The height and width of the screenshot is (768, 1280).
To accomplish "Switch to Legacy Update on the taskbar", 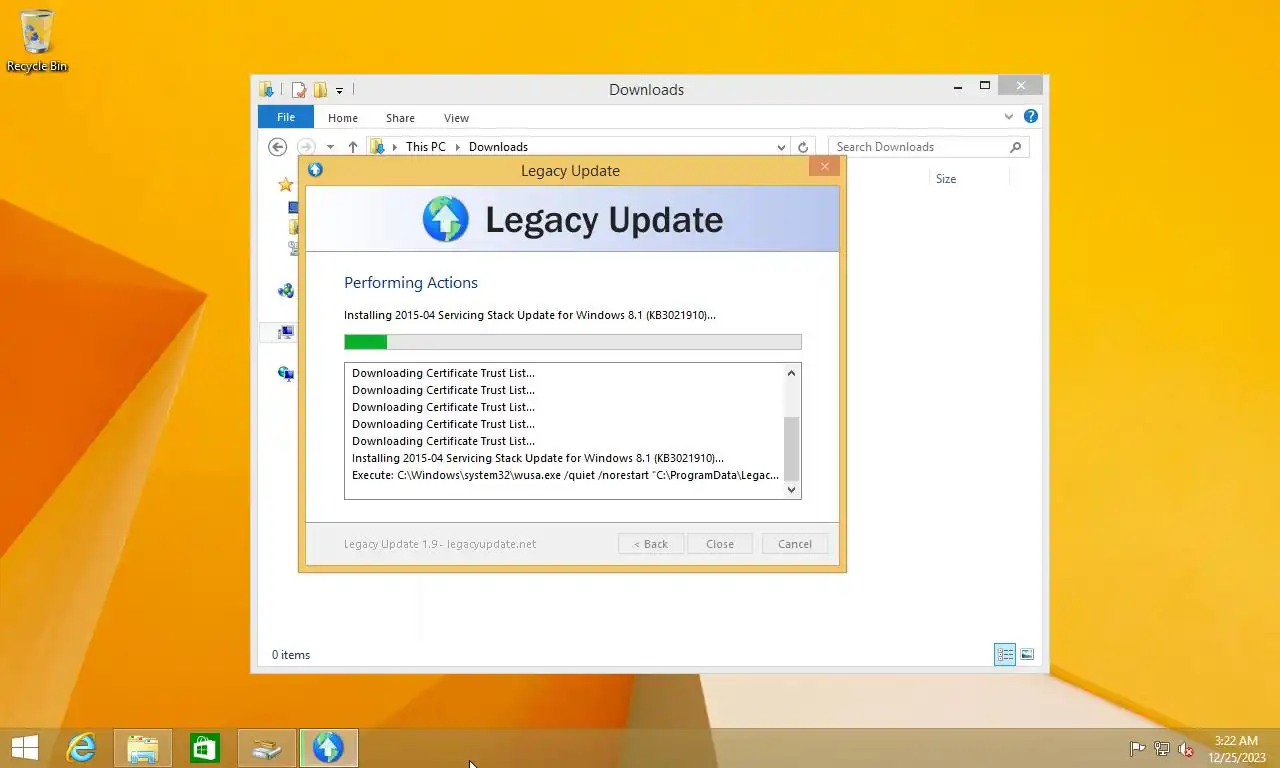I will coord(328,748).
